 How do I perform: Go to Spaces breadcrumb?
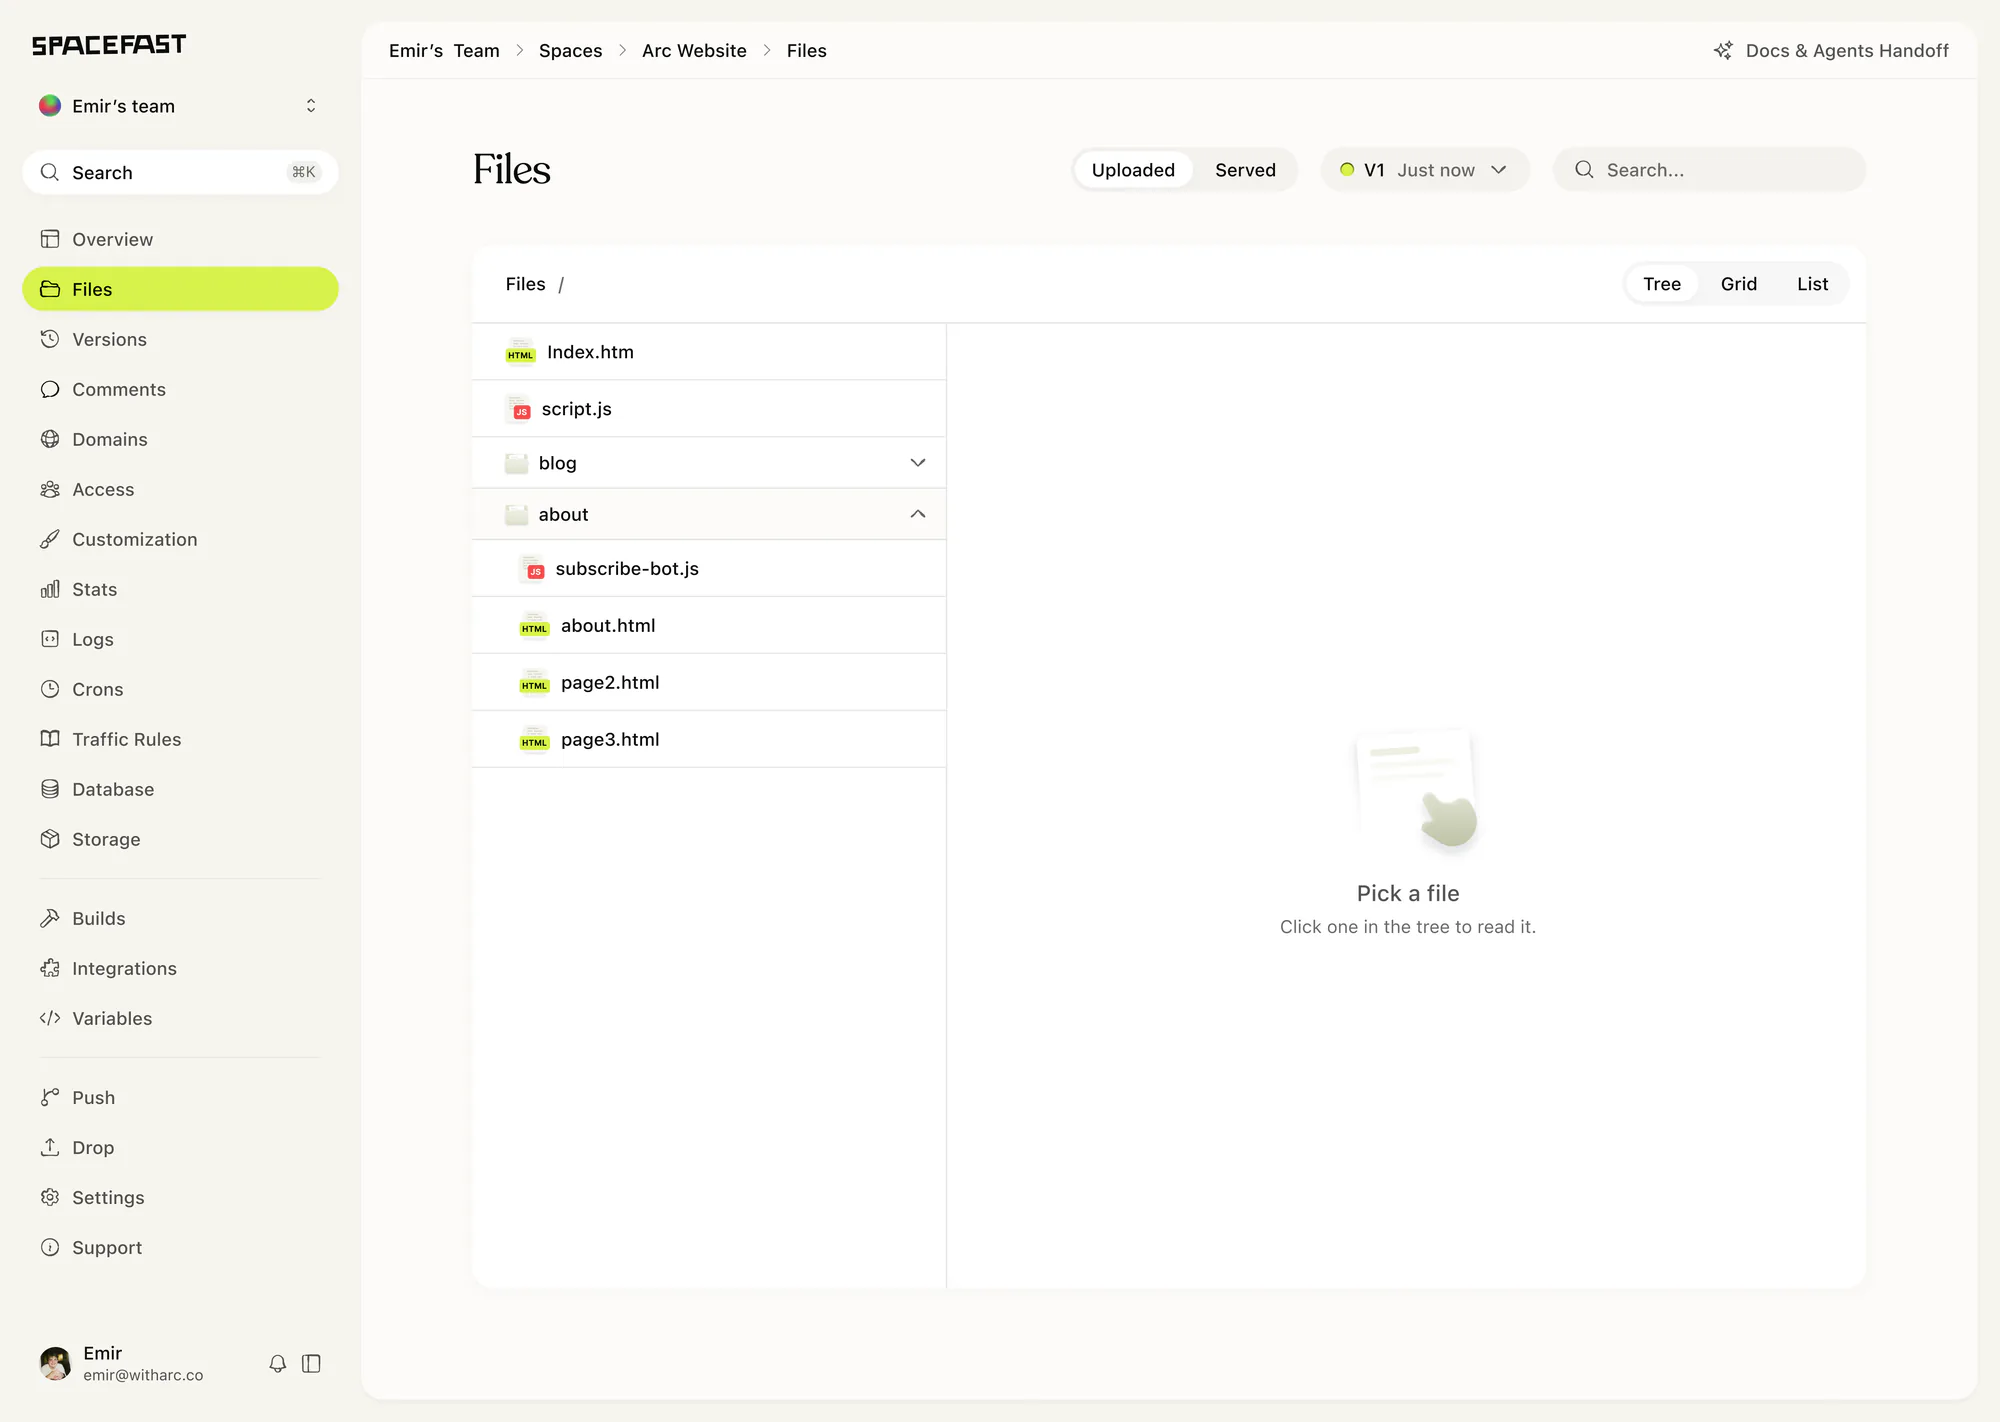point(570,51)
